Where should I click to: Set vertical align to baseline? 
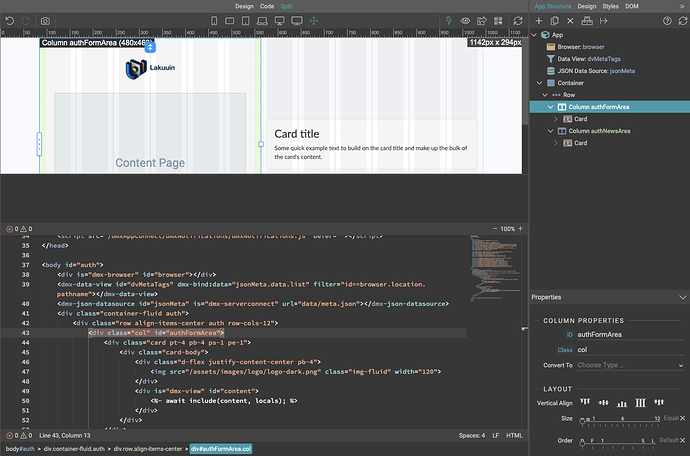659,402
